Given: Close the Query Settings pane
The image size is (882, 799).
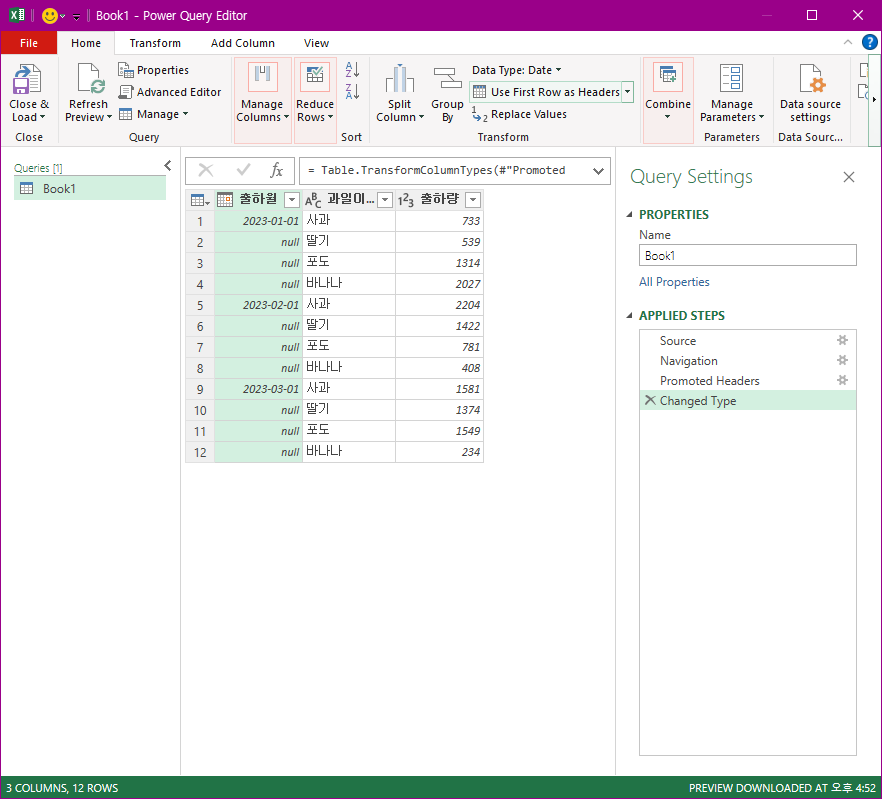Looking at the screenshot, I should pos(849,177).
